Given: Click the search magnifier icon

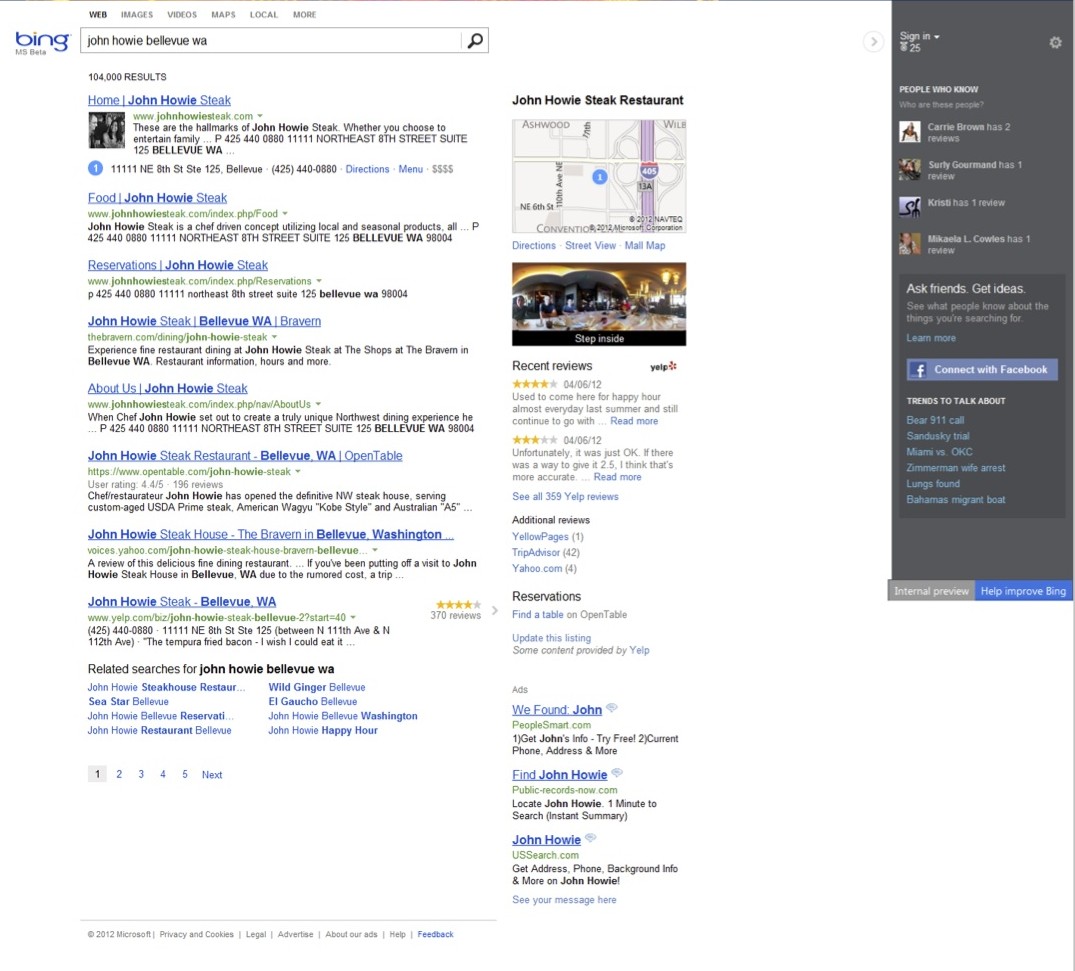Looking at the screenshot, I should [475, 41].
